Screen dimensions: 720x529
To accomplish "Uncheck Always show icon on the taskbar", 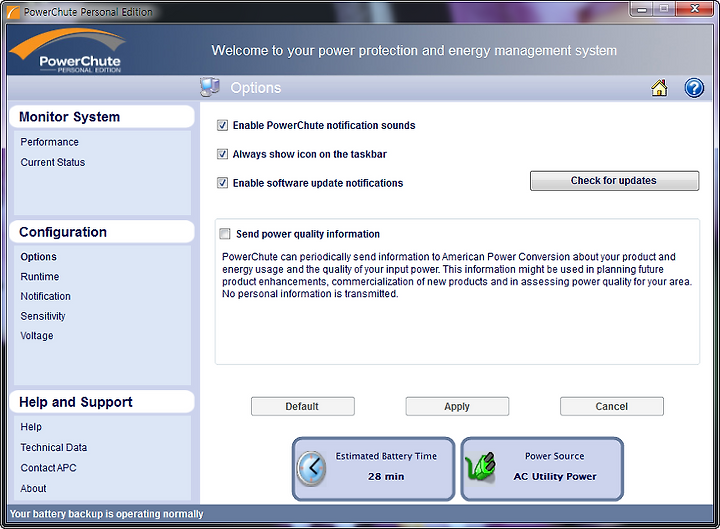I will pyautogui.click(x=223, y=154).
